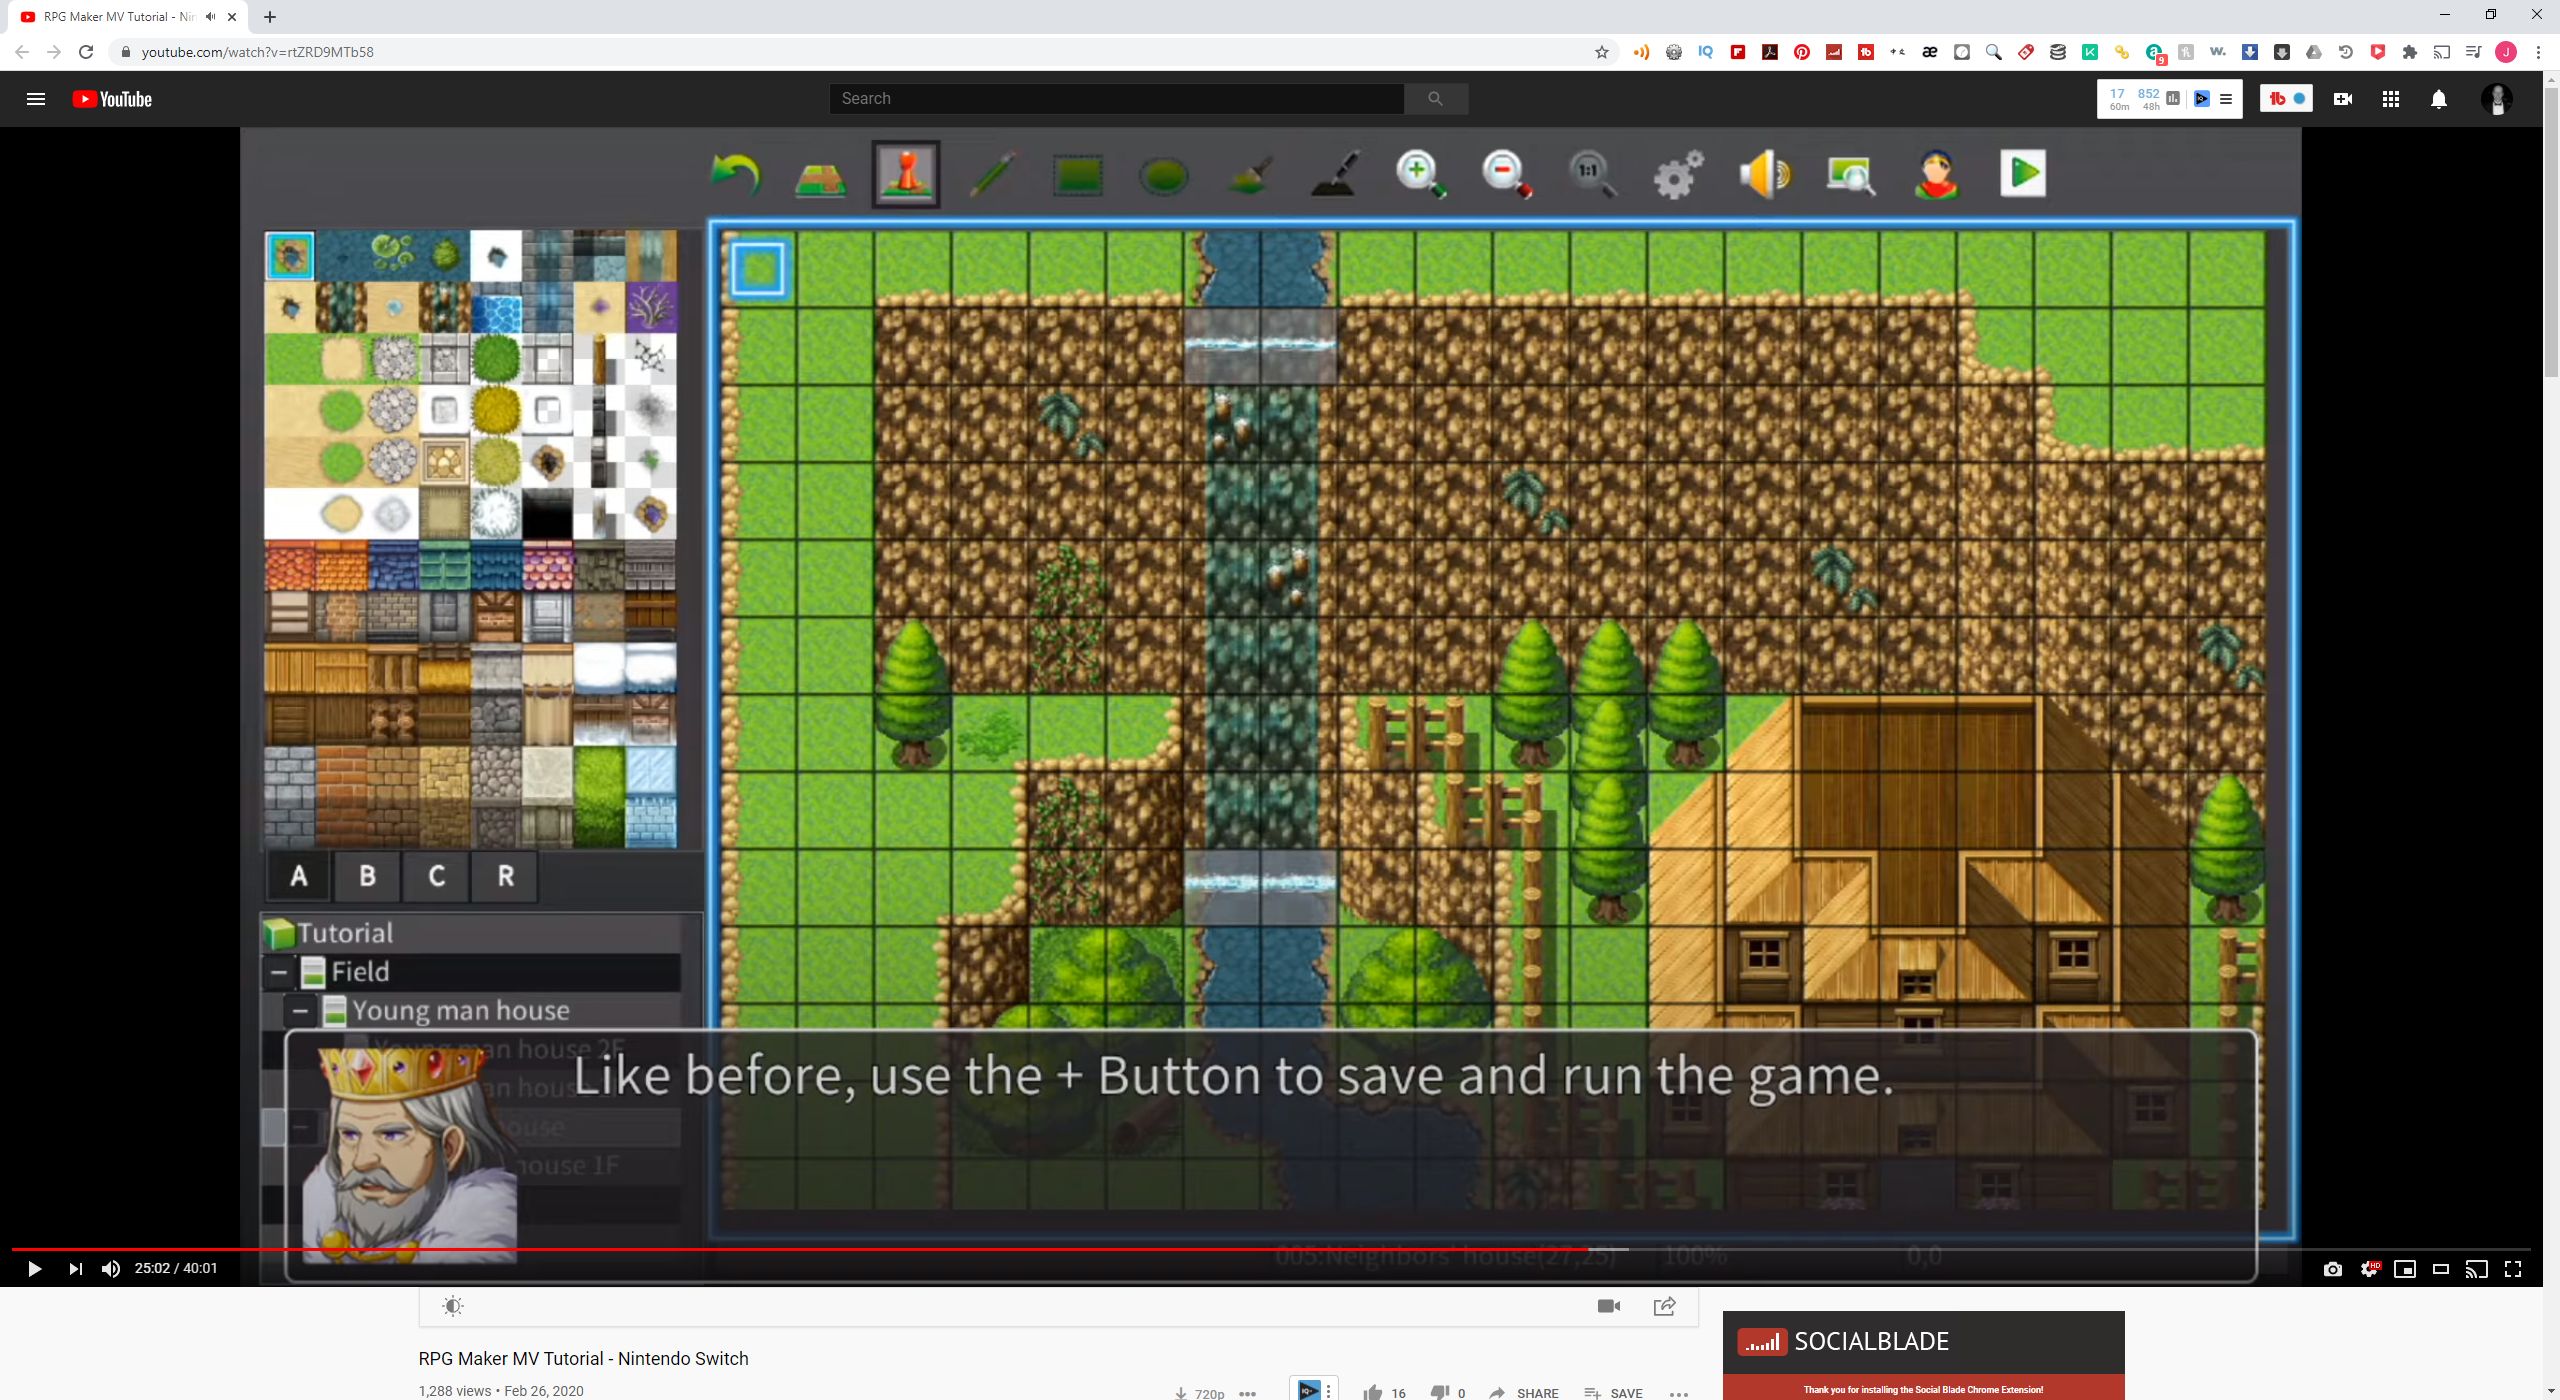Open Chrome extensions puzzle icon
The height and width of the screenshot is (1400, 2560).
(2410, 52)
